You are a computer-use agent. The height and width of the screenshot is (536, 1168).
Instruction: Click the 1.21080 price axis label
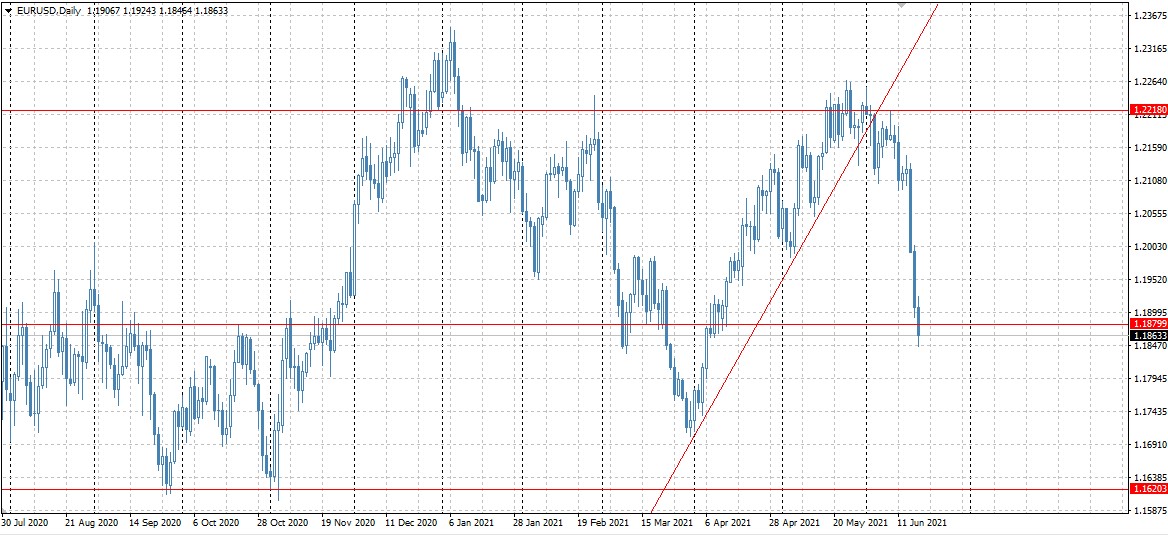click(x=1150, y=180)
